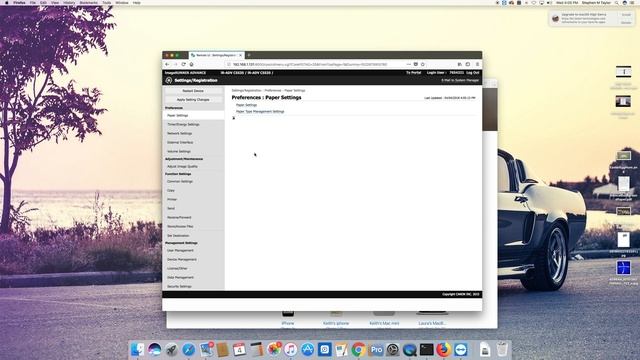Click Settings/Registration header icon

[169, 80]
